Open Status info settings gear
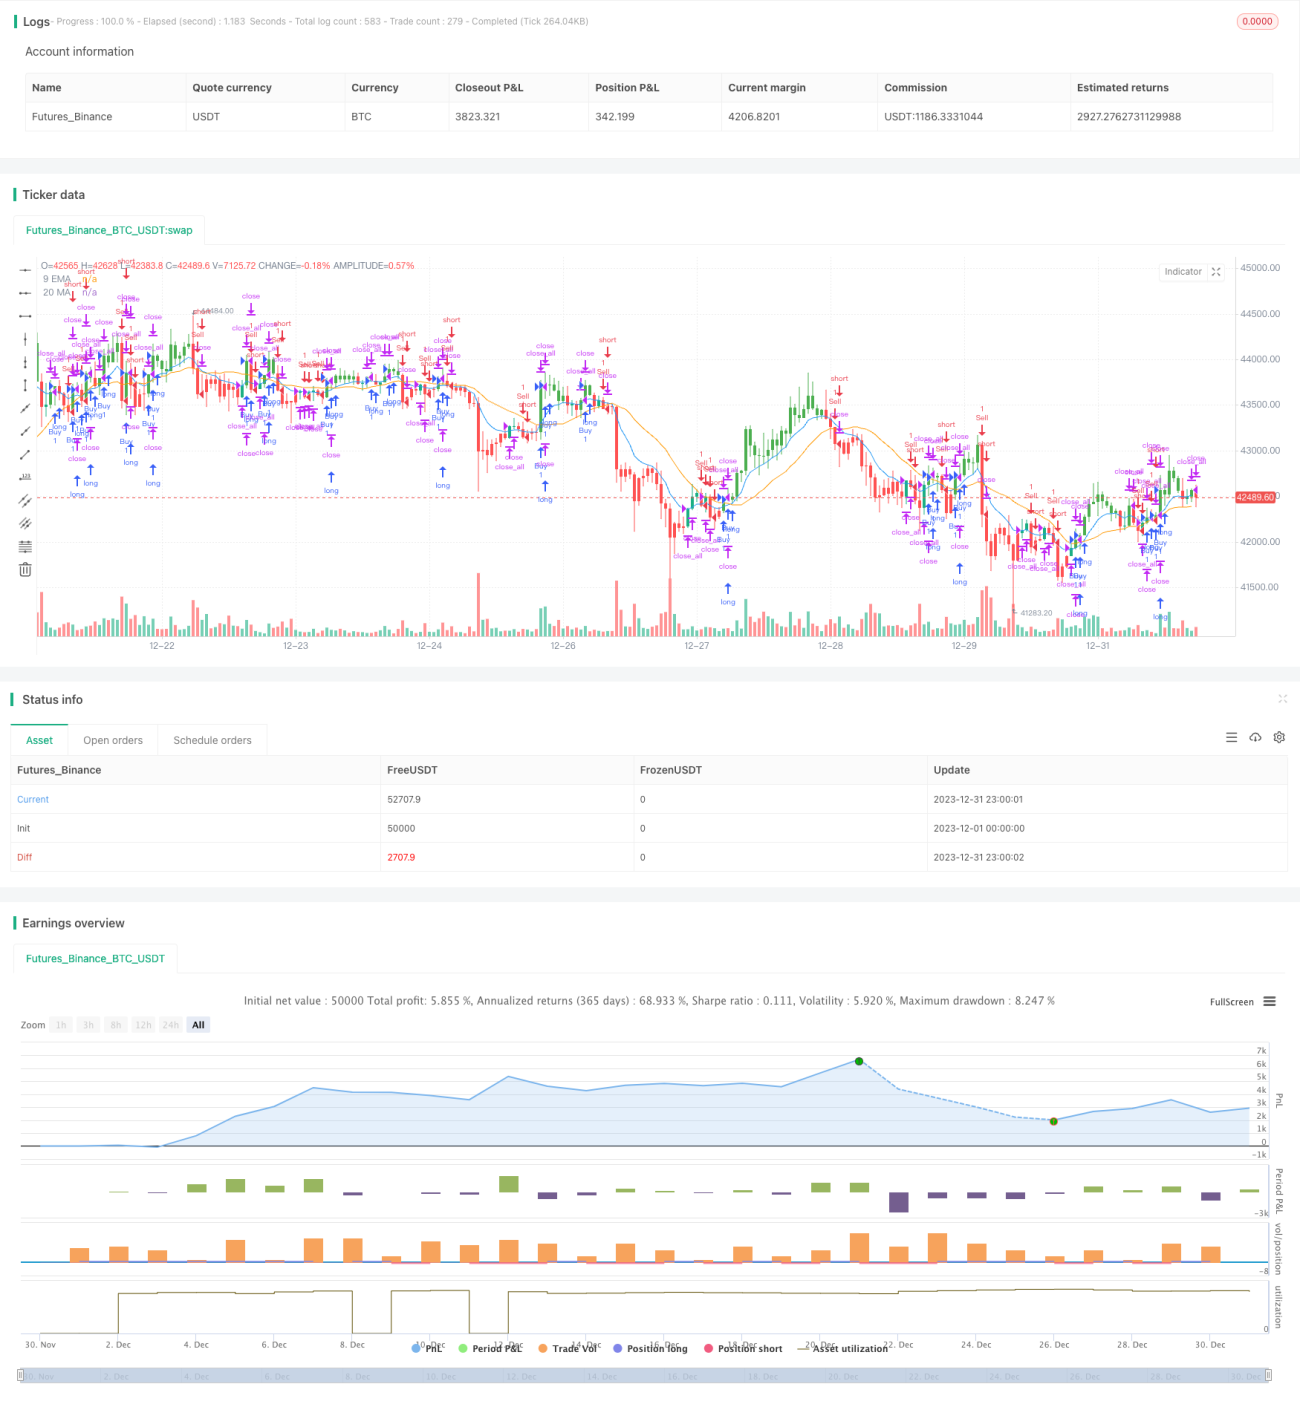The width and height of the screenshot is (1300, 1404). [1279, 737]
